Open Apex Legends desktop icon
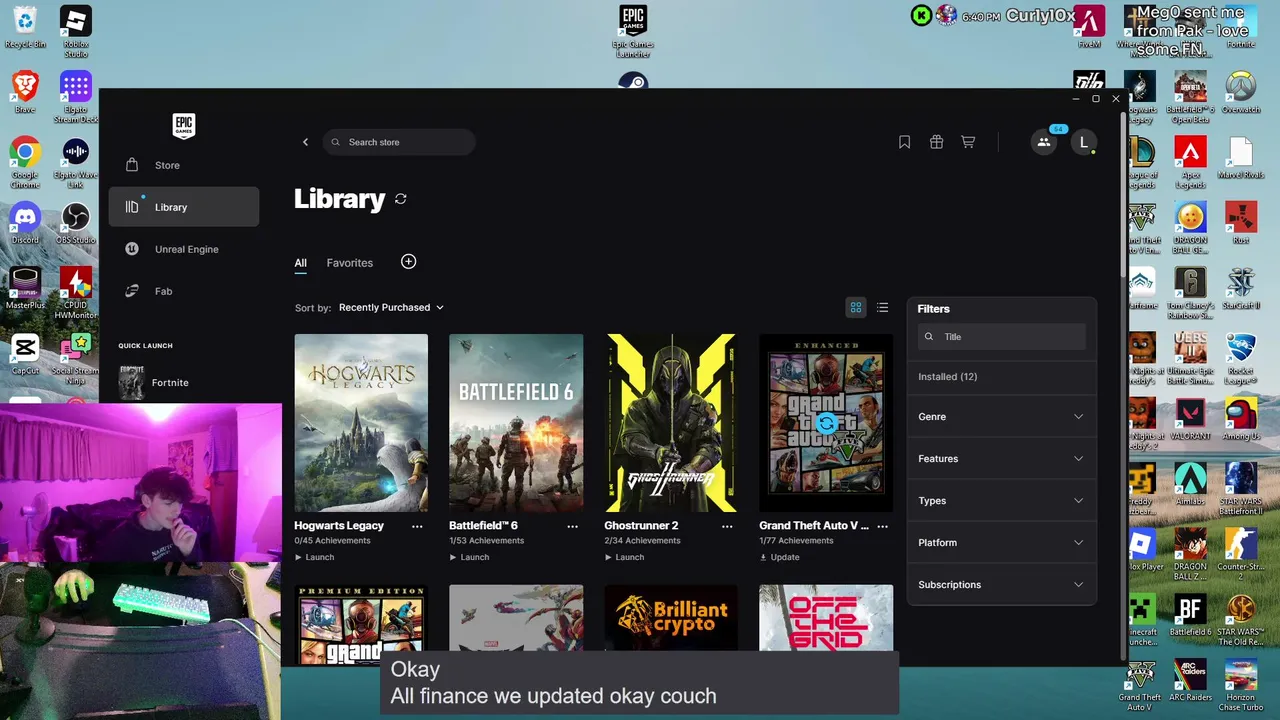 1190,162
